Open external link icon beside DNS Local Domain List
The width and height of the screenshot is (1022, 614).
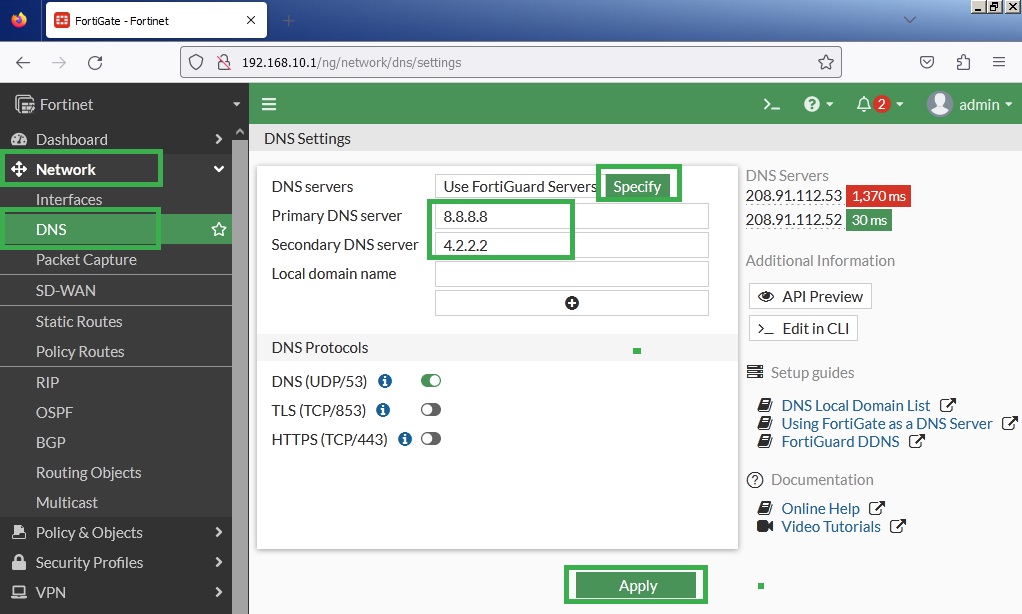click(948, 405)
